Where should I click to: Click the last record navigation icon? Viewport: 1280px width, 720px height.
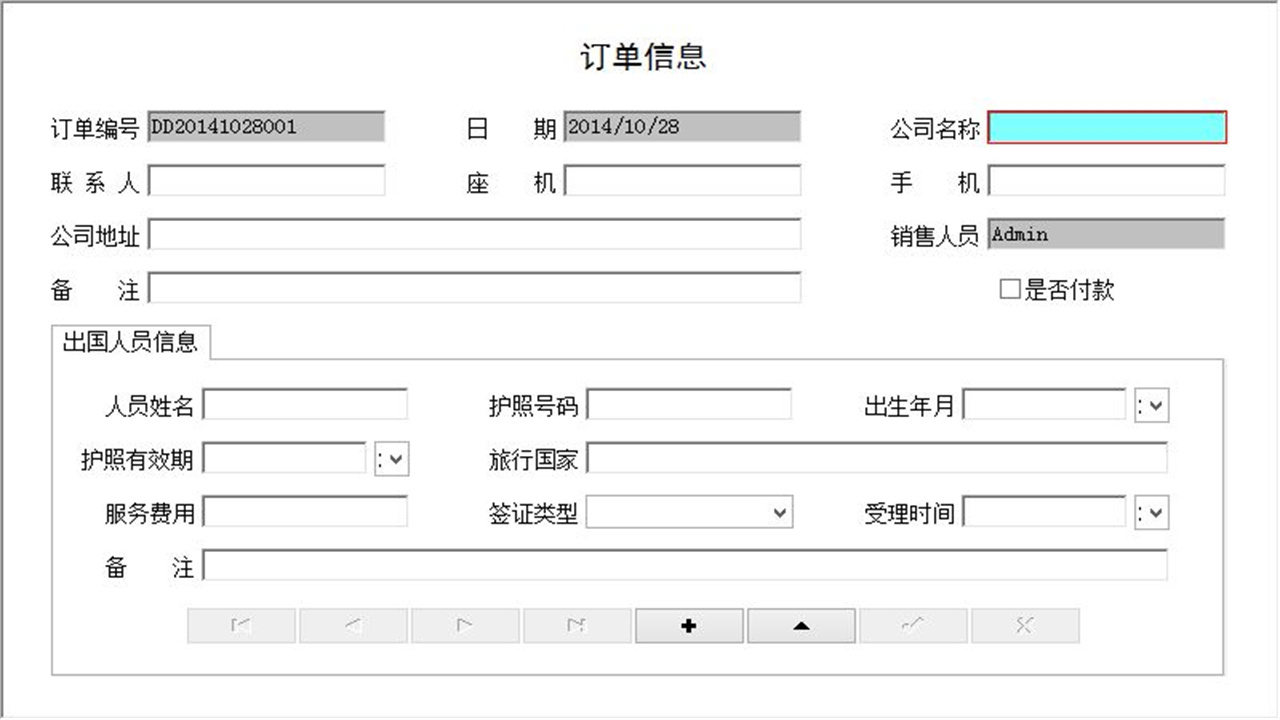click(577, 625)
